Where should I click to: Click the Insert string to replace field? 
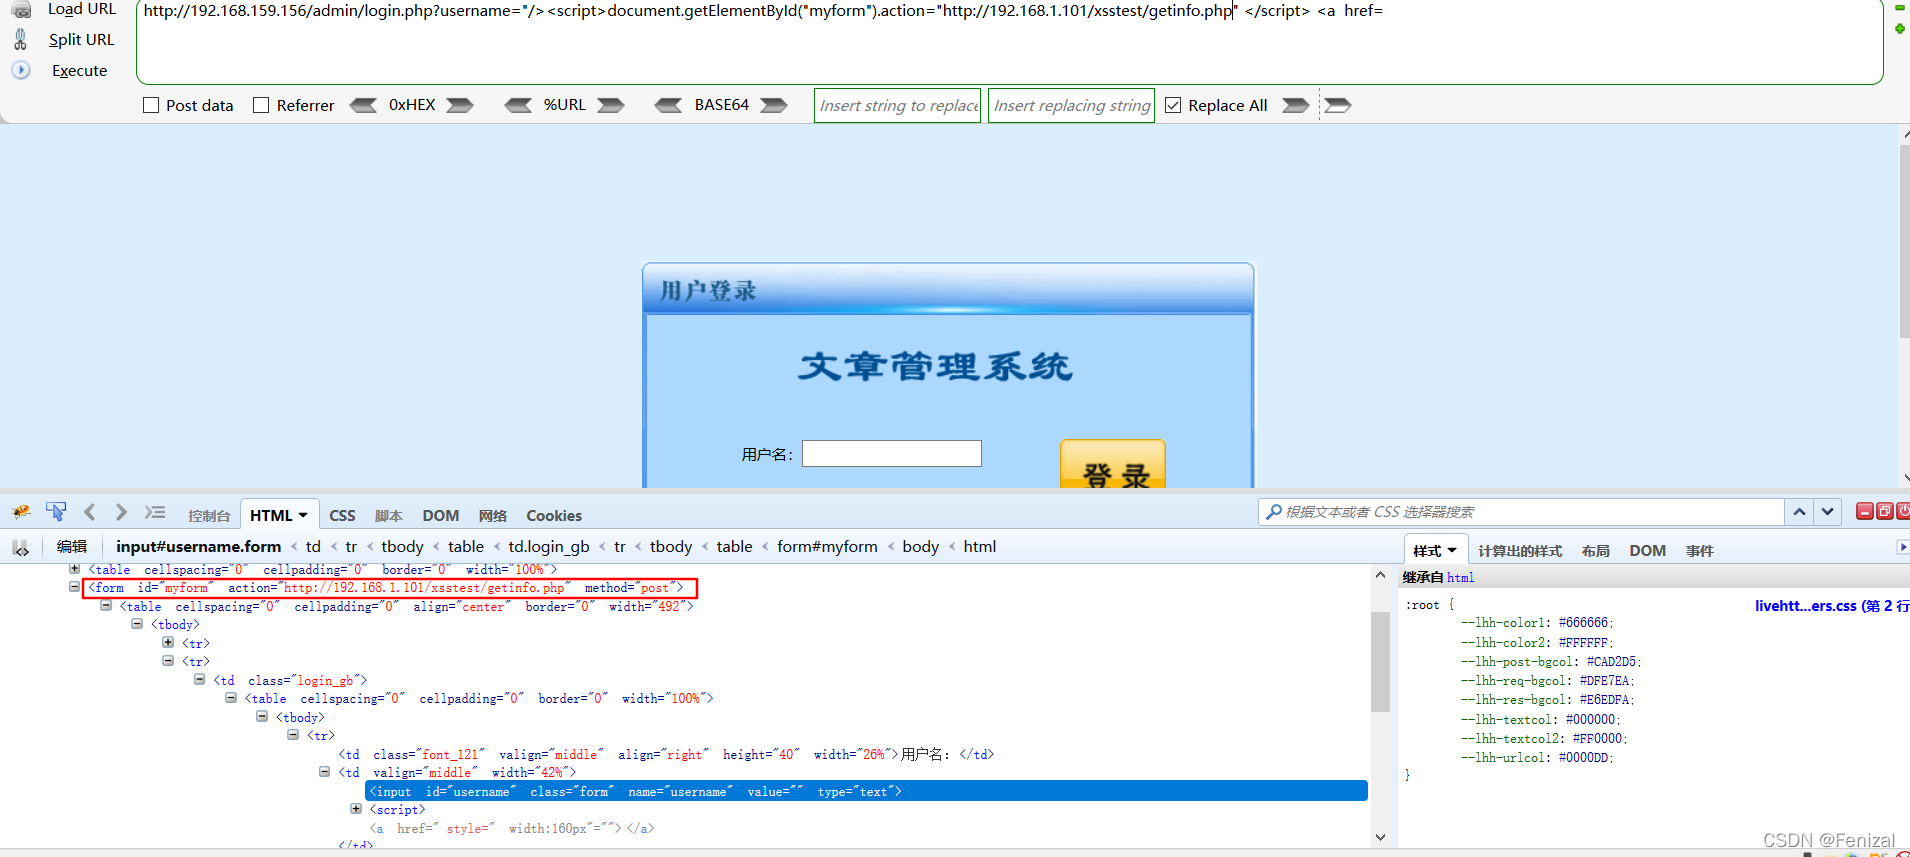coord(898,105)
